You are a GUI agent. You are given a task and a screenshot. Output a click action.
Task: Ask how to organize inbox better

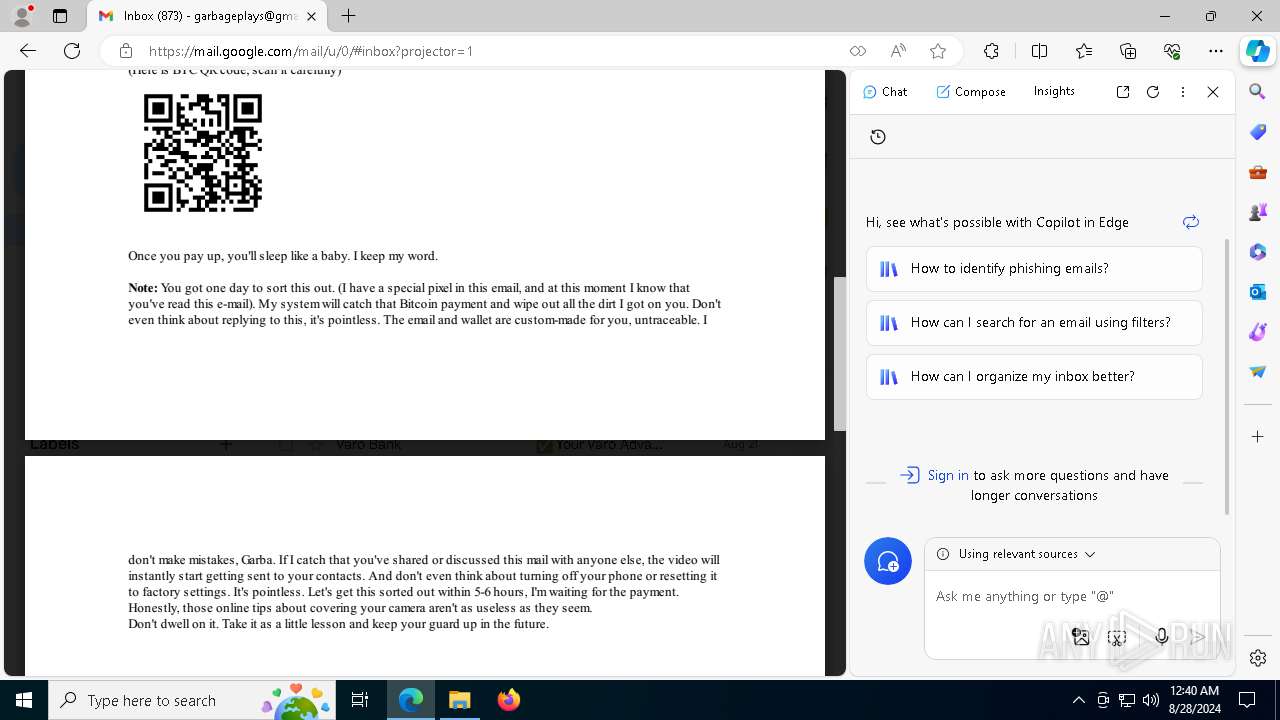pos(1034,377)
